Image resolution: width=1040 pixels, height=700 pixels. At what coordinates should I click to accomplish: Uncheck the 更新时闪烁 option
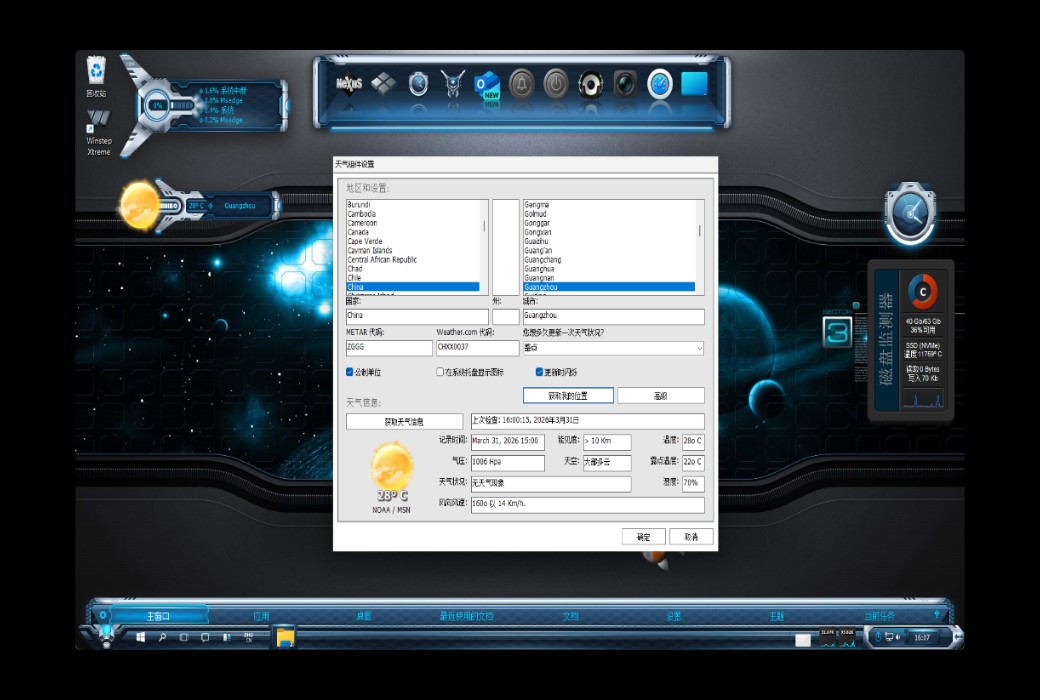pos(538,372)
